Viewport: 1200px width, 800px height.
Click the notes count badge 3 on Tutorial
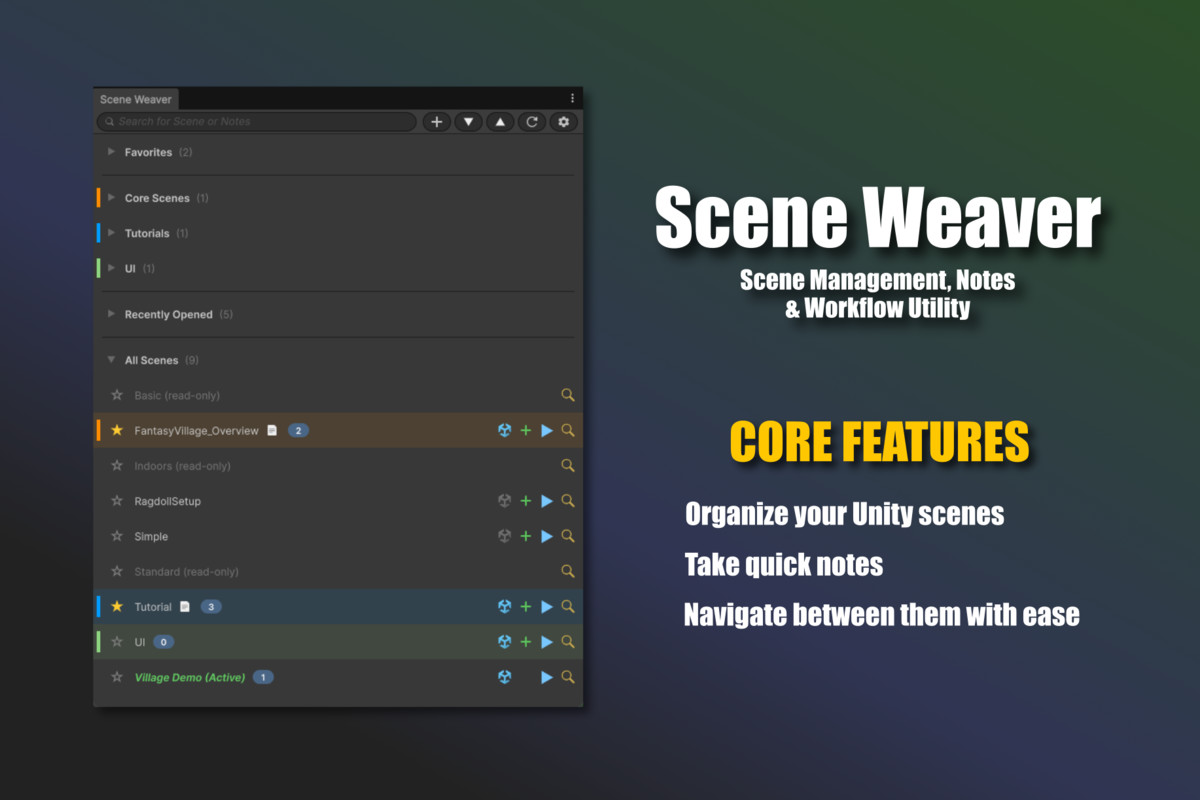211,607
